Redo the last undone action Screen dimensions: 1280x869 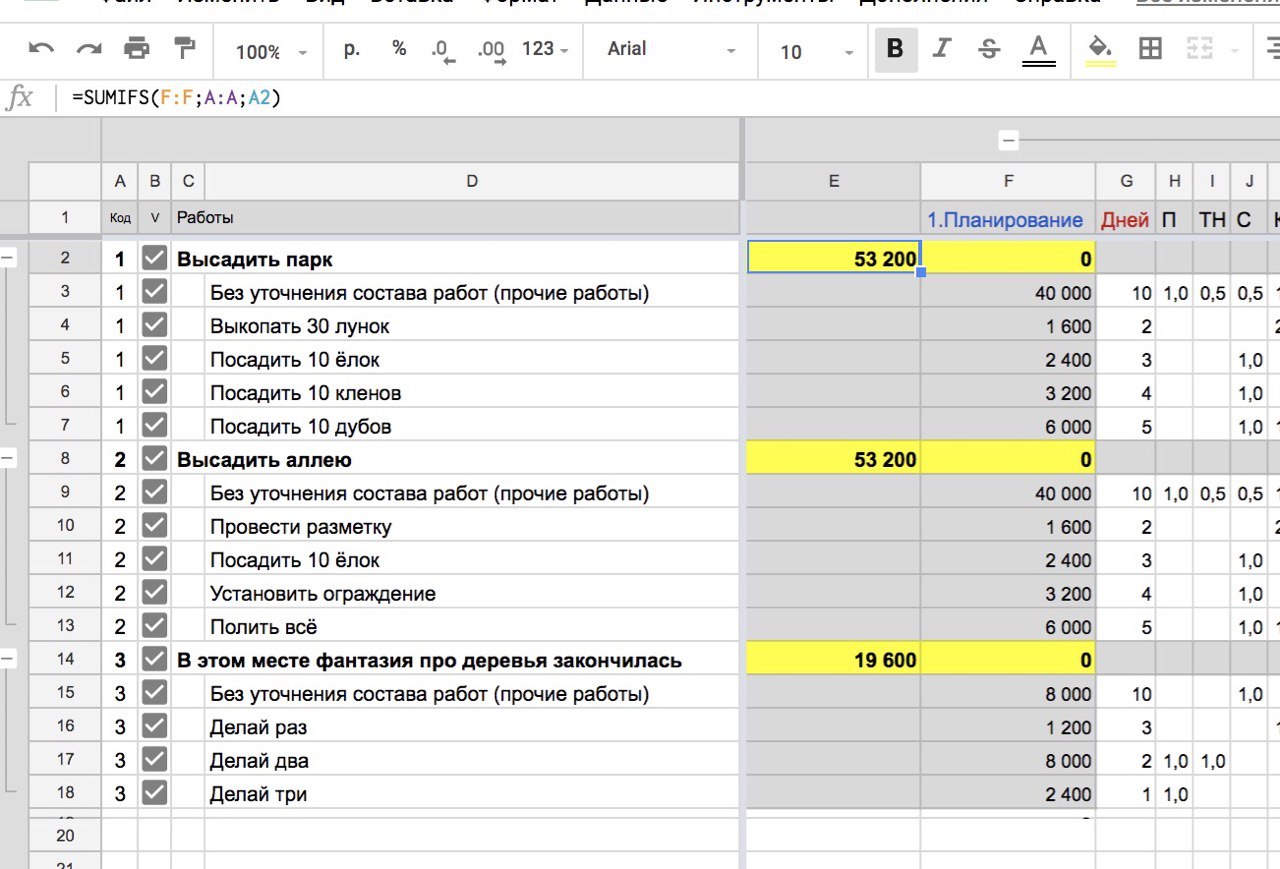(89, 49)
